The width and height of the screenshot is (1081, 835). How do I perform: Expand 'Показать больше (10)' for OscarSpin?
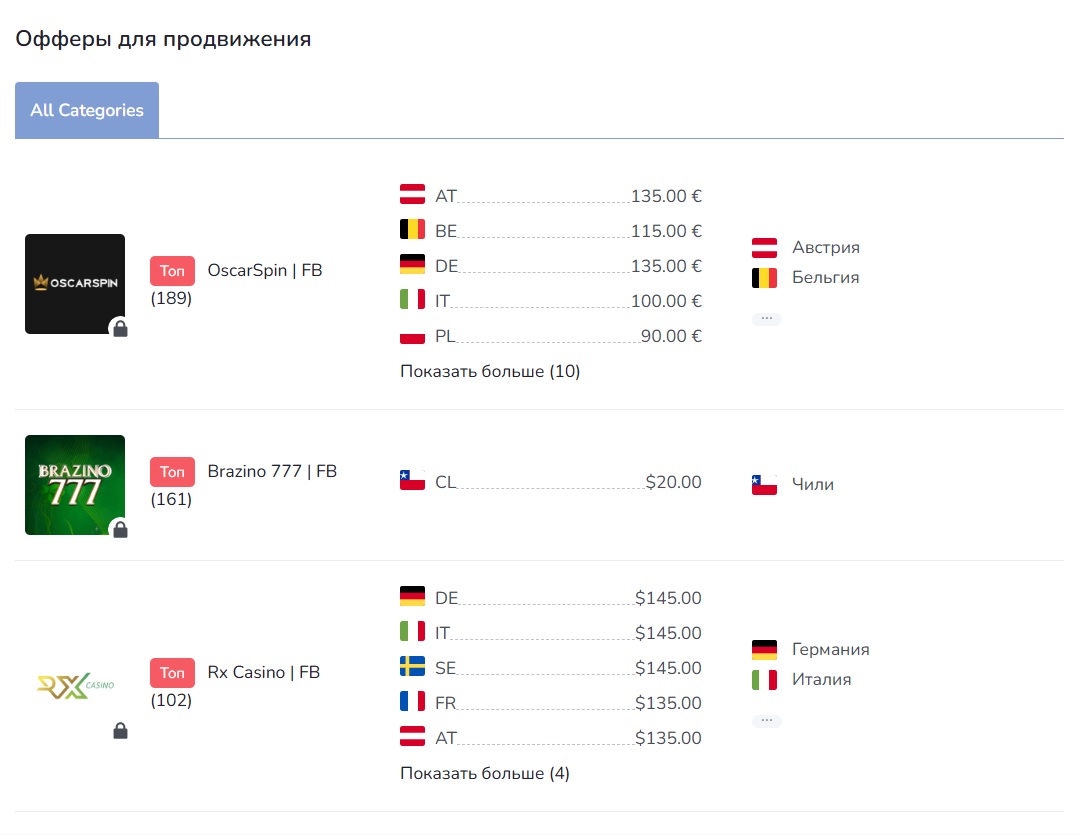tap(489, 372)
